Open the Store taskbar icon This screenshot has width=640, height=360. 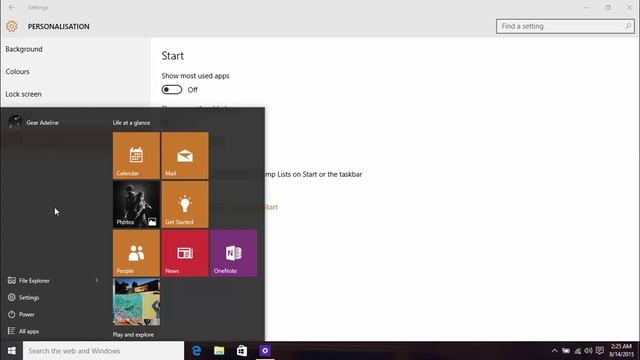click(242, 351)
